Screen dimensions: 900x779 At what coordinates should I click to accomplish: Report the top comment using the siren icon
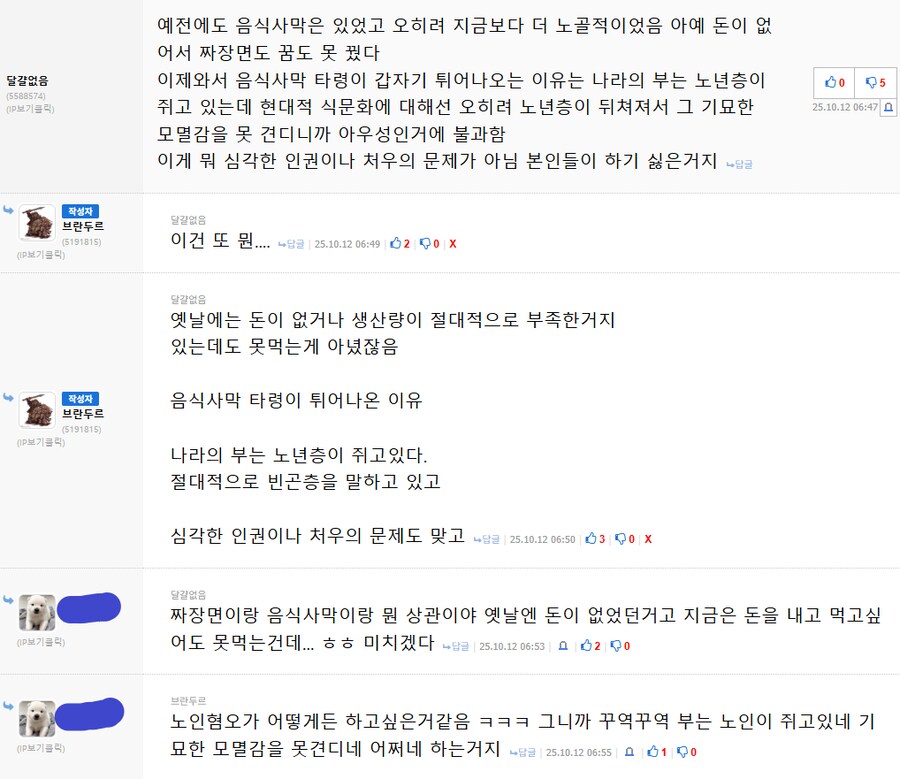point(888,107)
